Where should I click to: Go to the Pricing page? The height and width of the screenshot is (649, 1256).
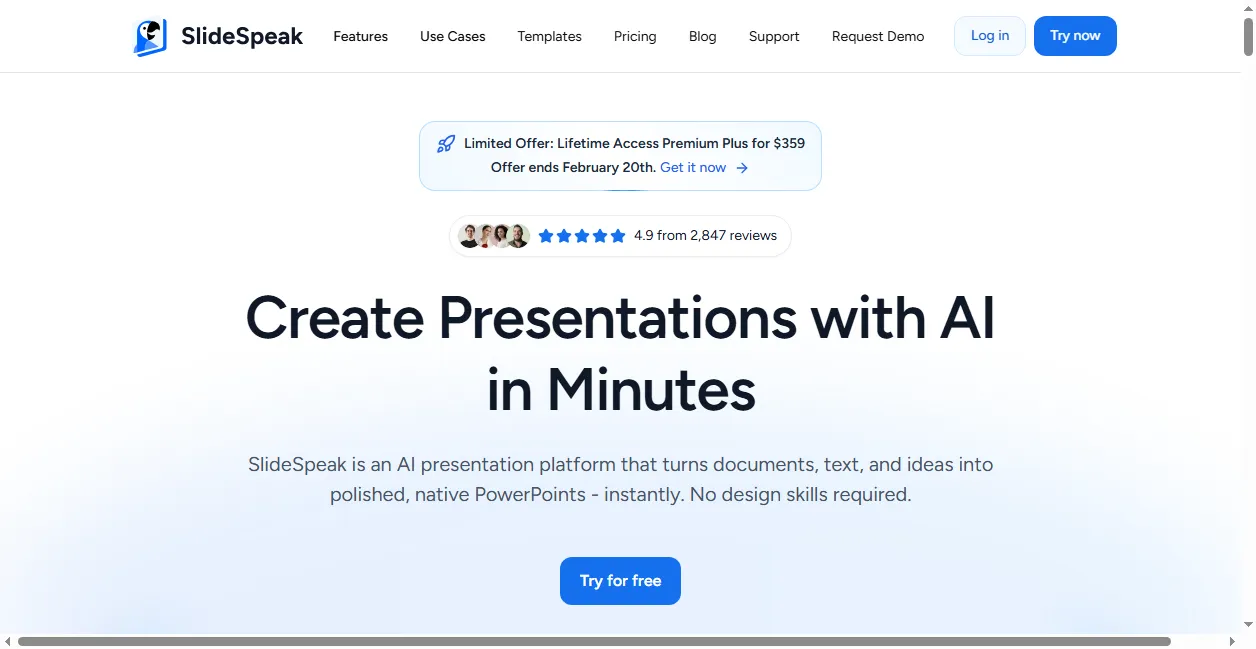pos(635,36)
